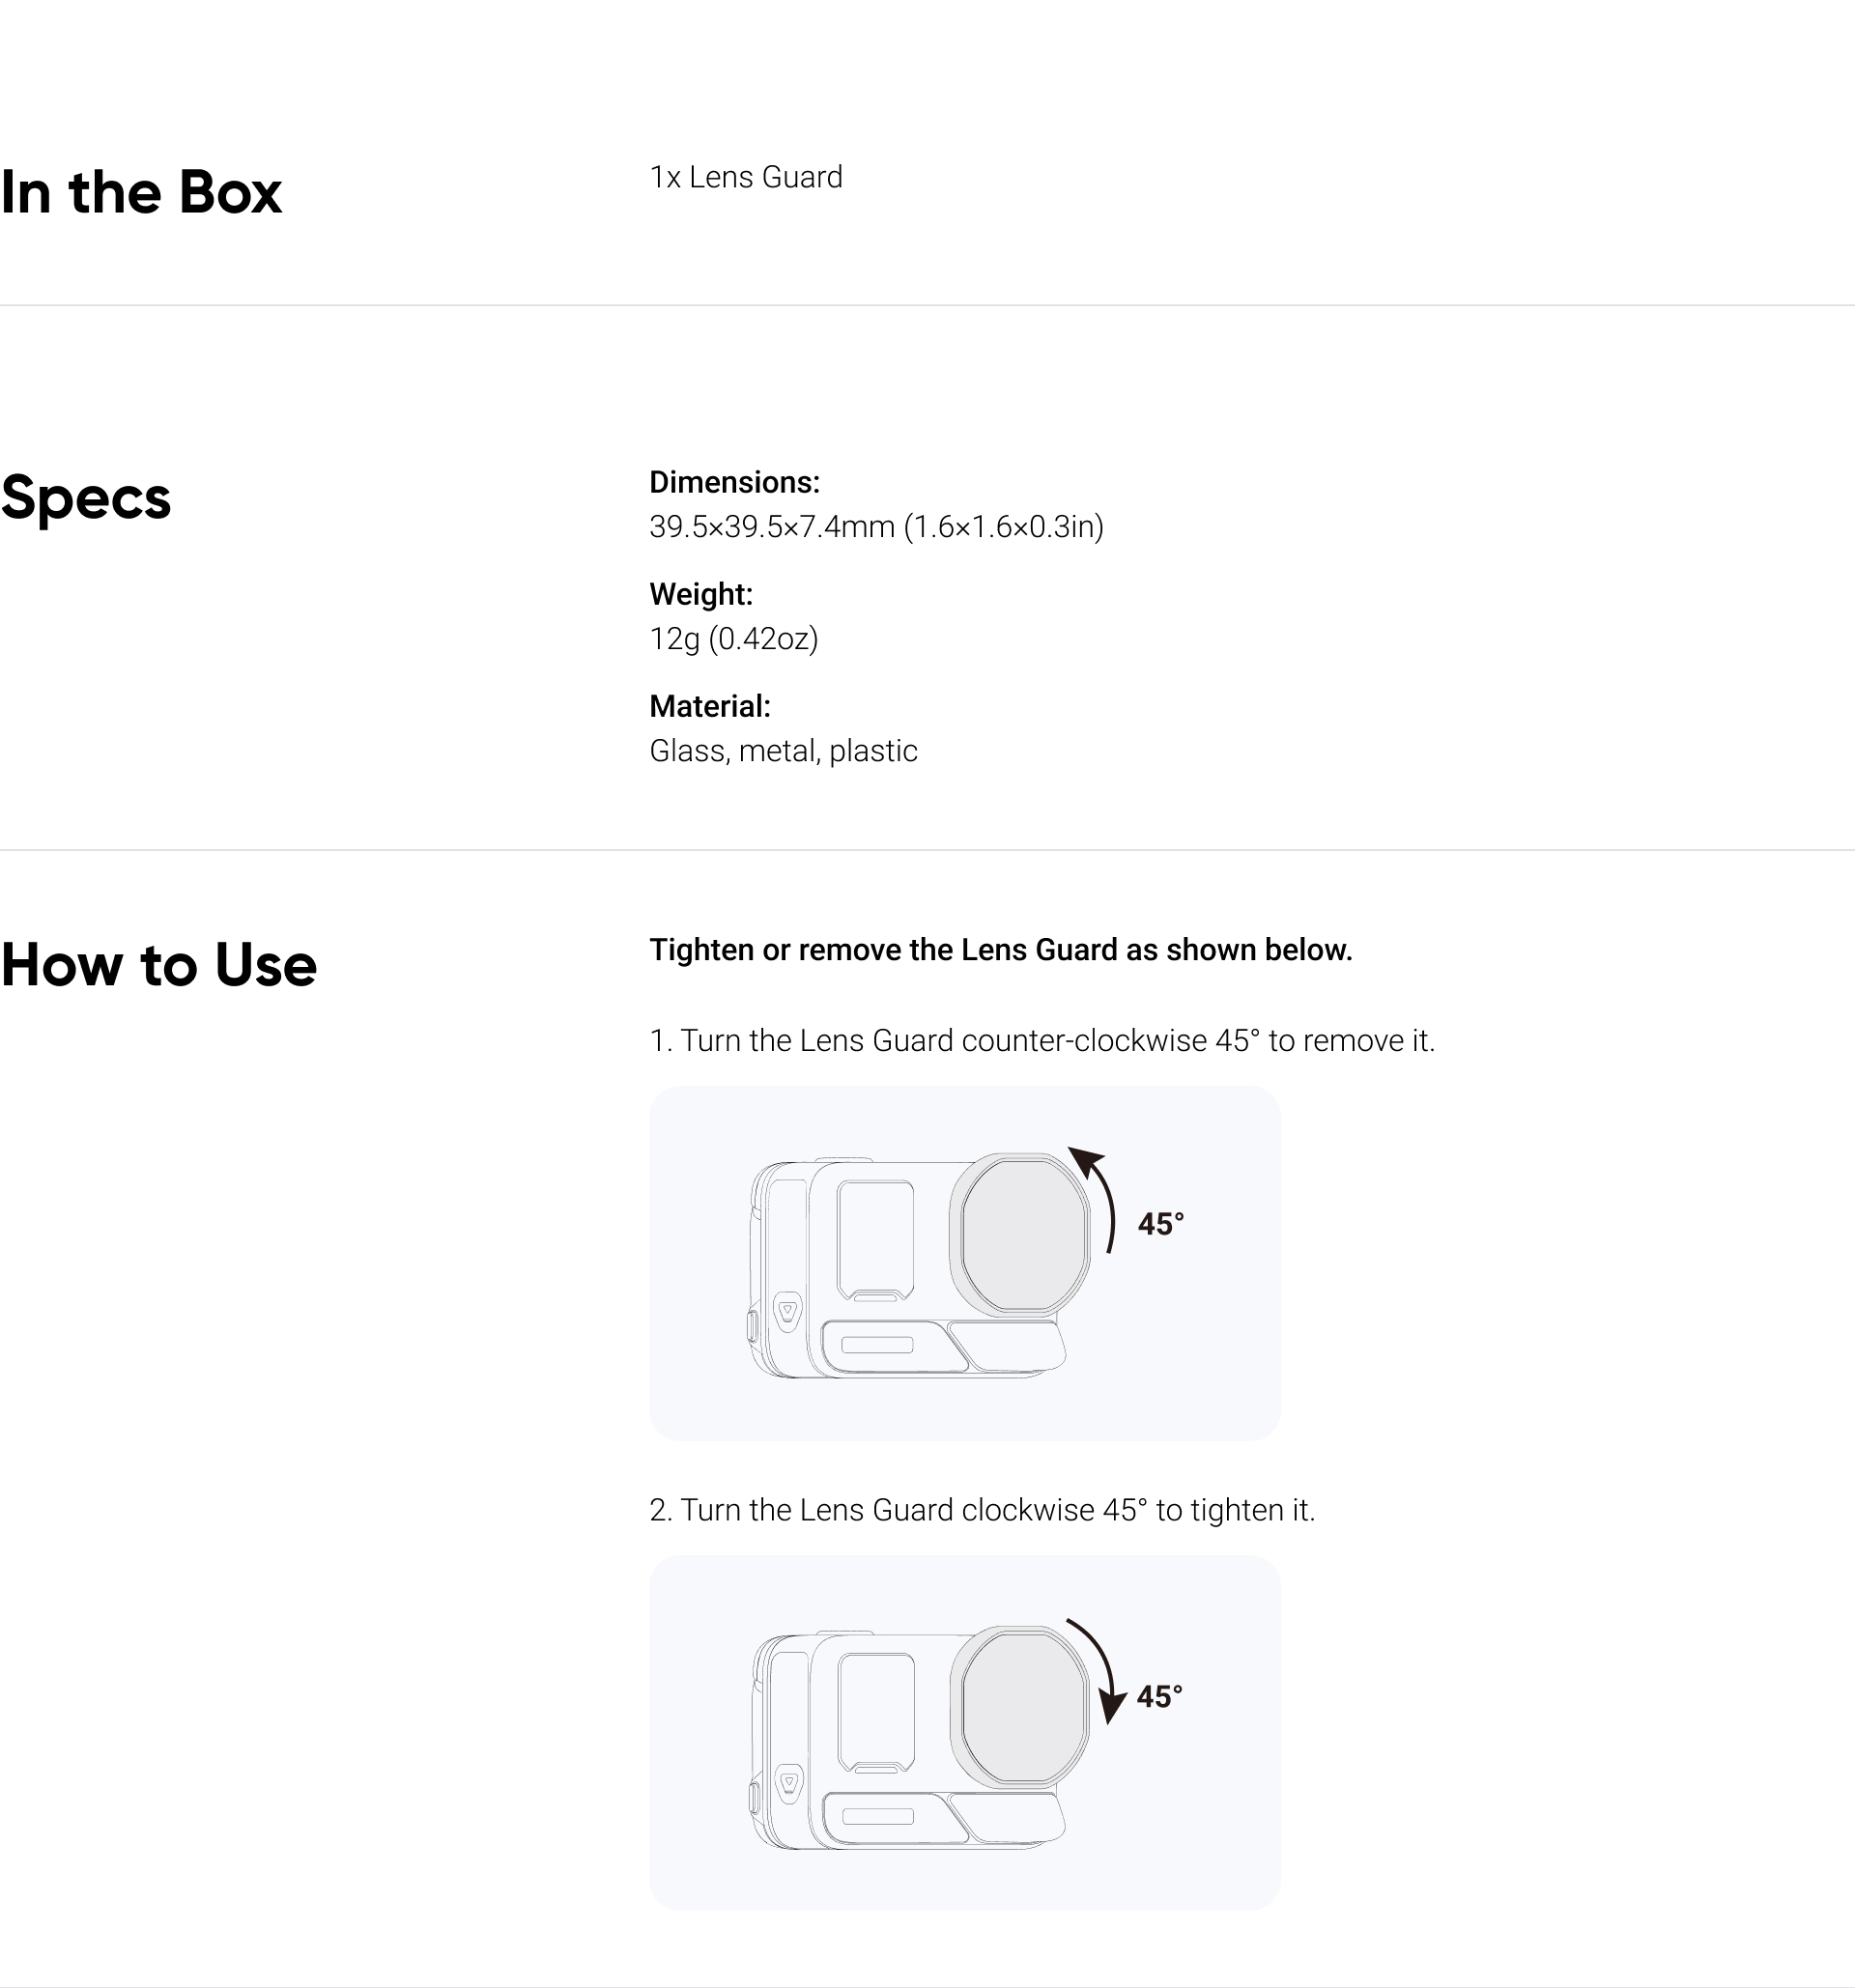Click the "In the Box" heading

pyautogui.click(x=142, y=192)
